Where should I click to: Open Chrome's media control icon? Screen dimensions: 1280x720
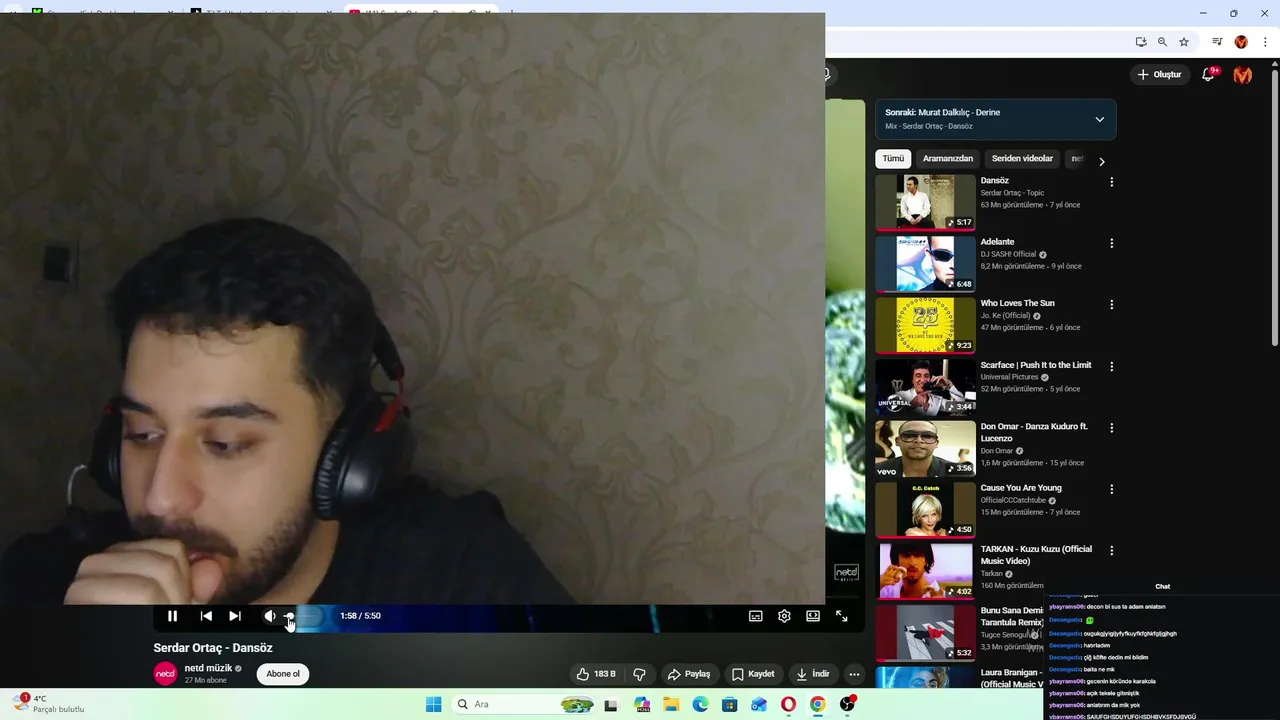point(1217,42)
